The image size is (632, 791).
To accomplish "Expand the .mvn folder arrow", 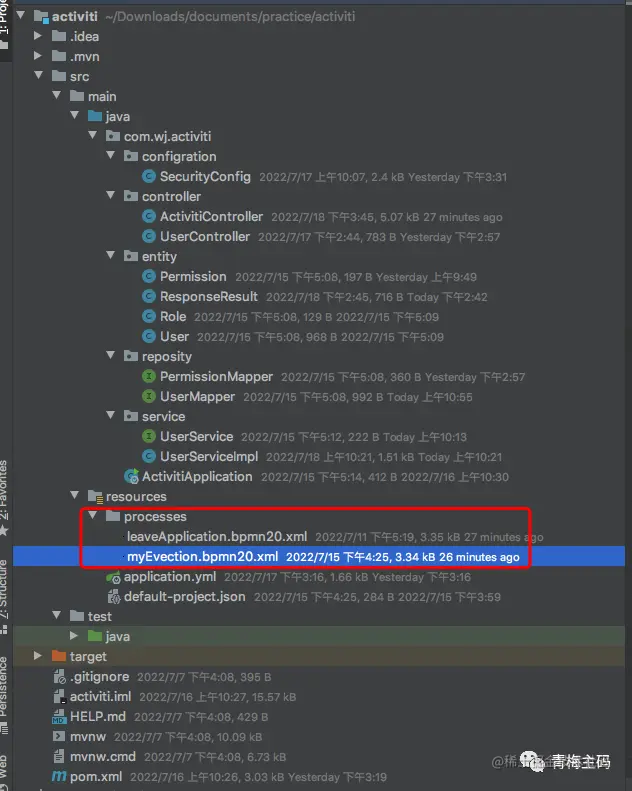I will (x=38, y=55).
